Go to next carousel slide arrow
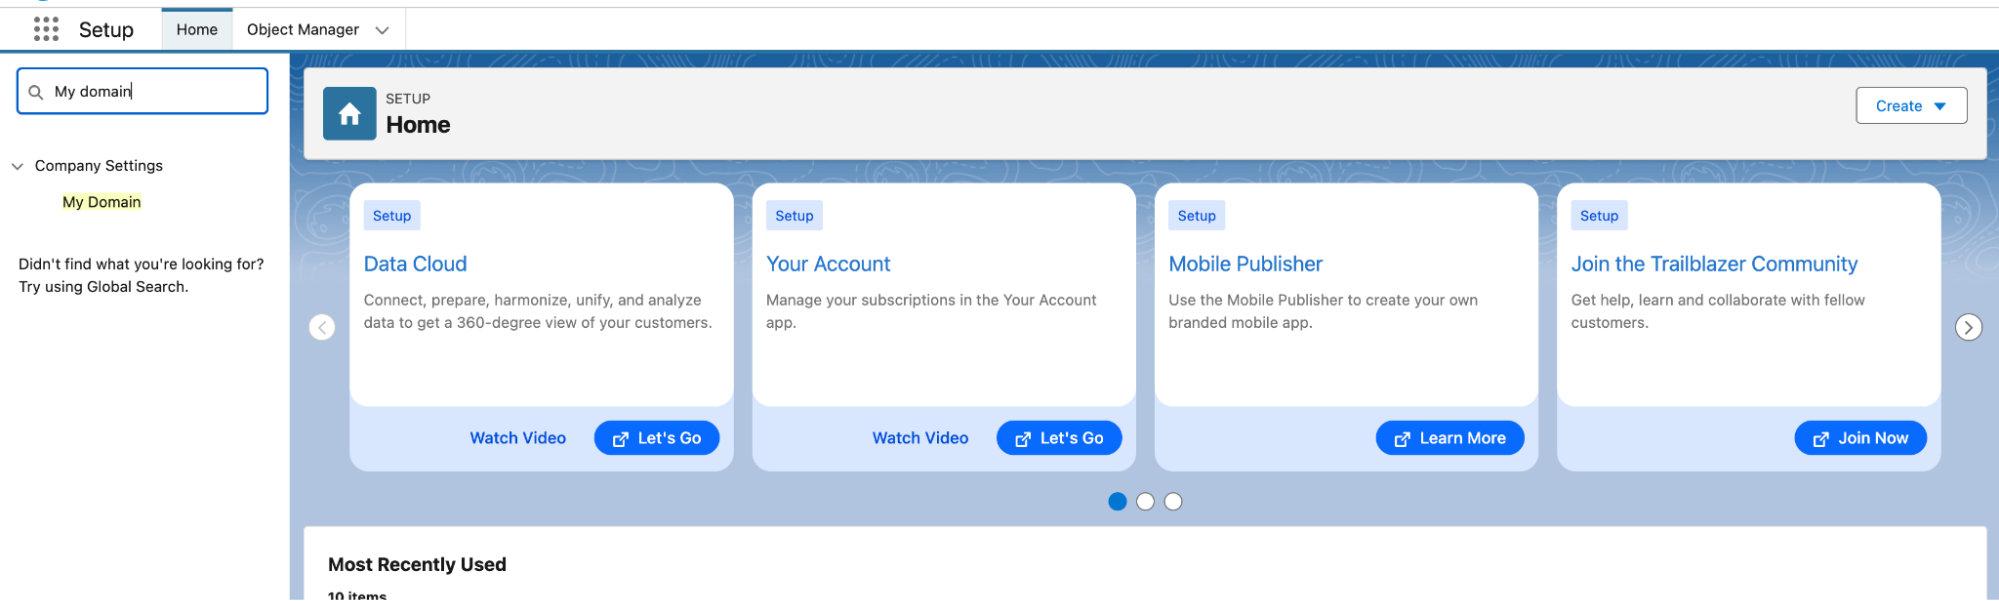1999x601 pixels. (1968, 327)
